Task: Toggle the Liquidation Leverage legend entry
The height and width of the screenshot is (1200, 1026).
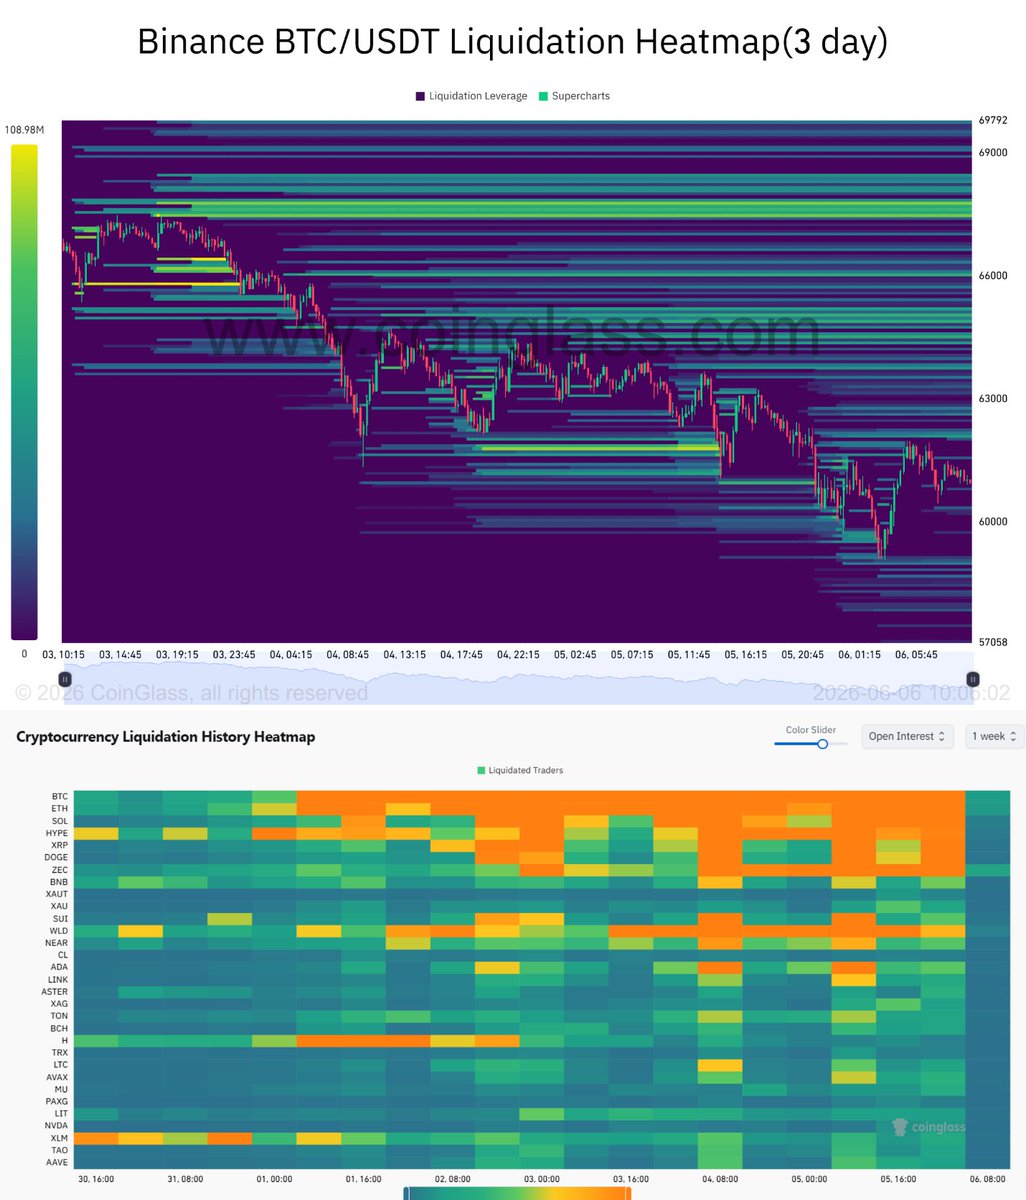Action: pyautogui.click(x=471, y=96)
